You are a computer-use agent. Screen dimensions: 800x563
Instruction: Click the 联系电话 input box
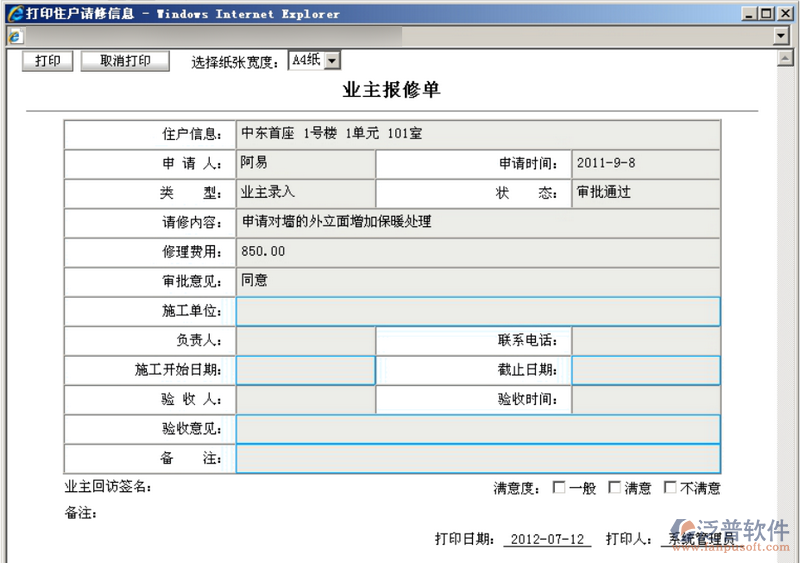pyautogui.click(x=645, y=341)
